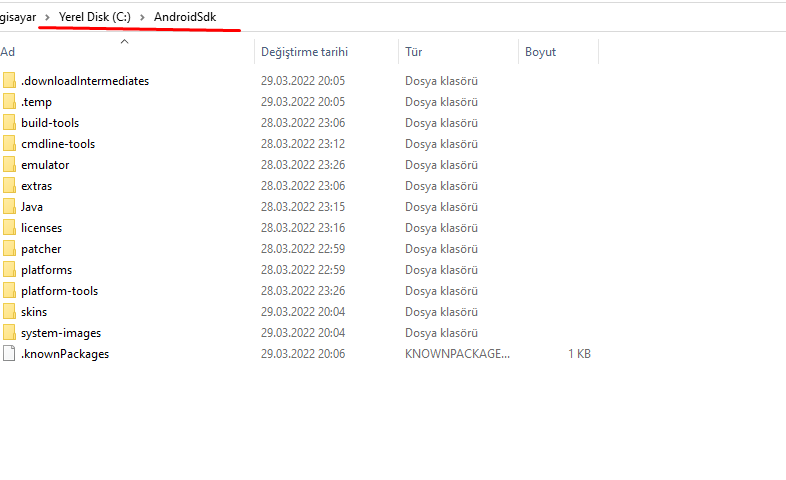Click AndroidSdk in the address breadcrumb
786x480 pixels.
coord(185,17)
